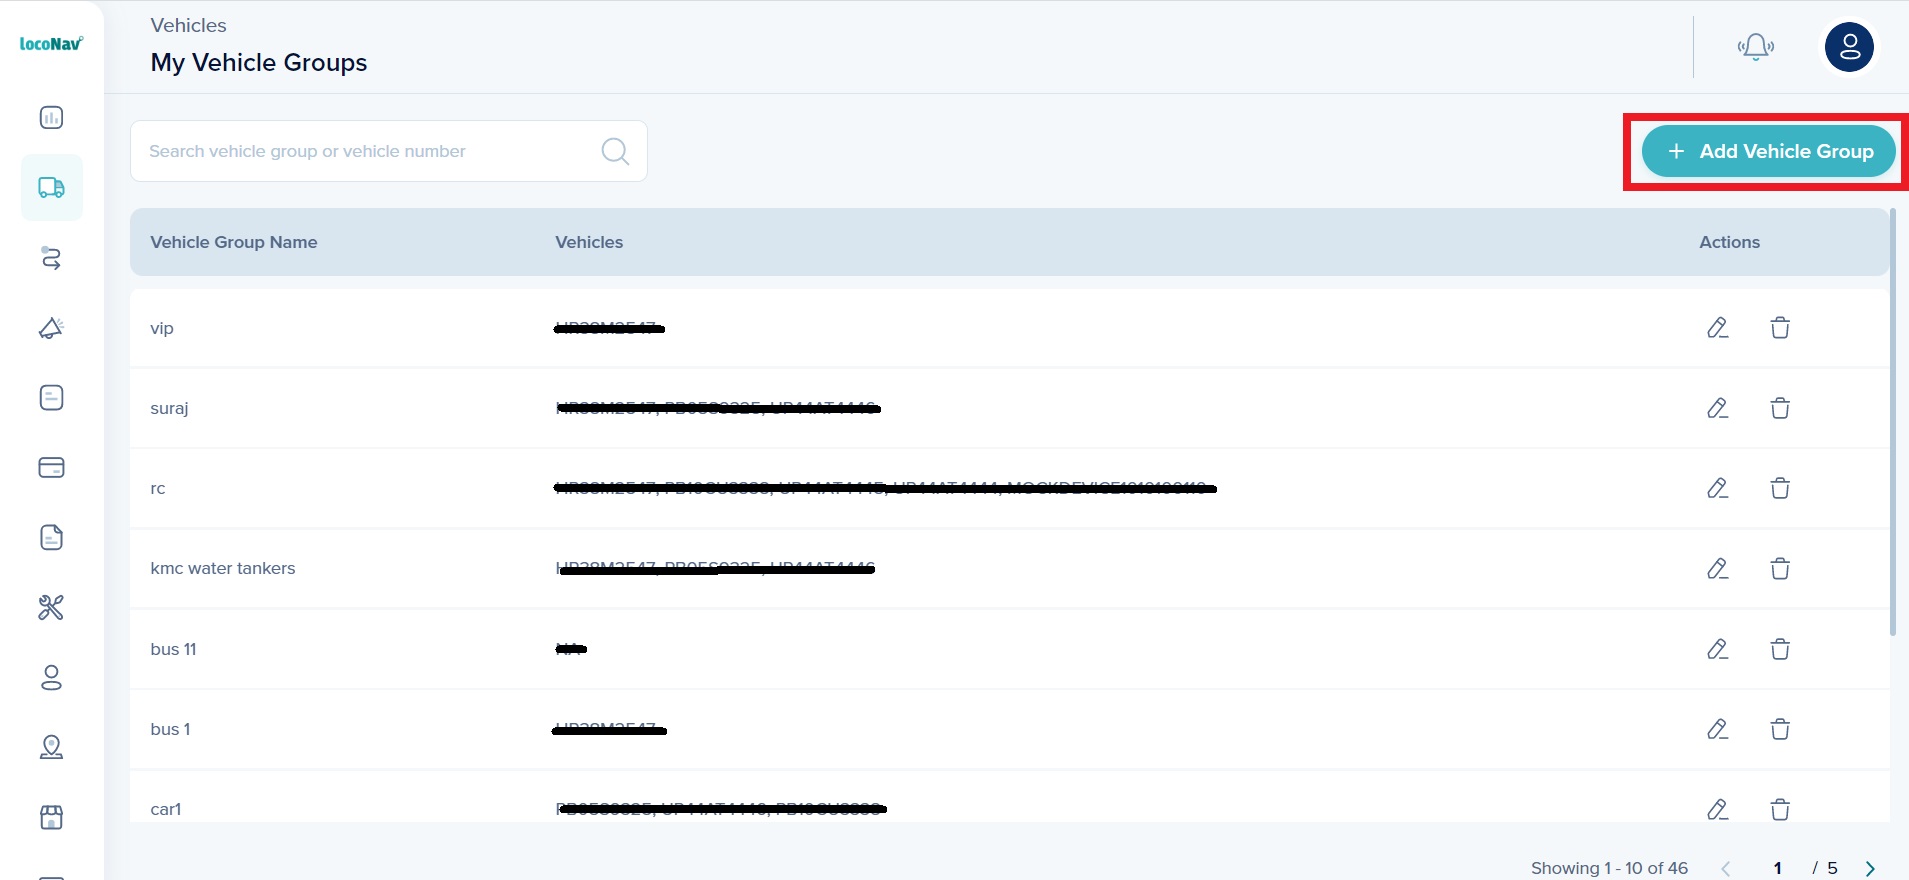The width and height of the screenshot is (1909, 880).
Task: Click the vertical table scrollbar
Action: [x=1892, y=422]
